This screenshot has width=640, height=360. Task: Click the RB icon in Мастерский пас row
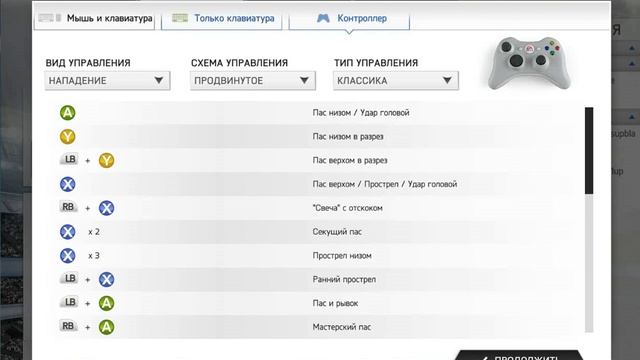pos(69,326)
